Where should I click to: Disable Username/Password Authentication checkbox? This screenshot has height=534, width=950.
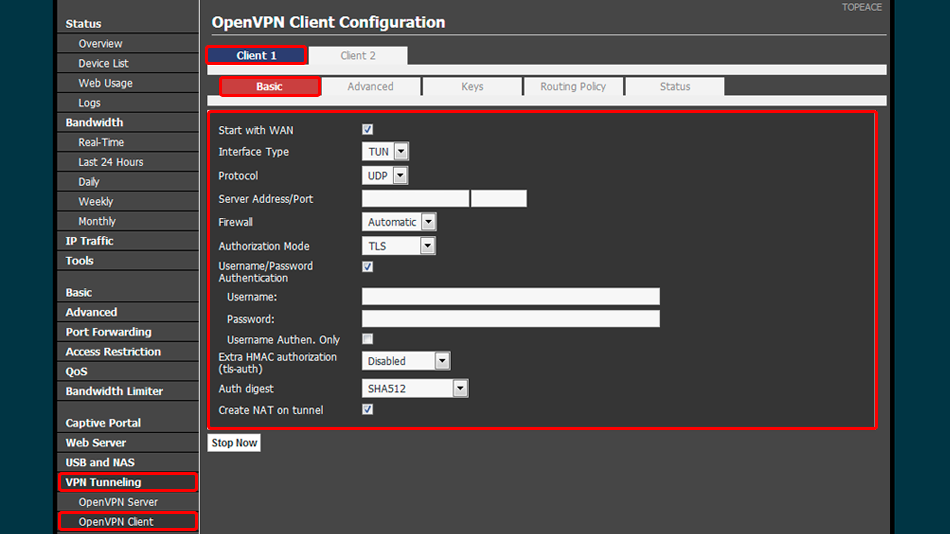[x=367, y=267]
